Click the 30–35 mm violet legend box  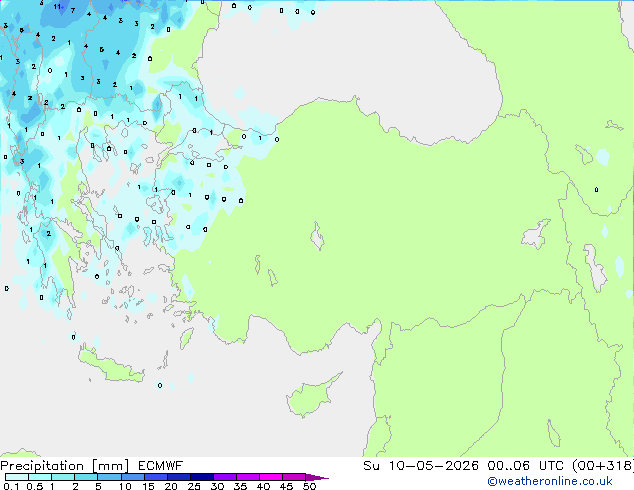coord(224,477)
